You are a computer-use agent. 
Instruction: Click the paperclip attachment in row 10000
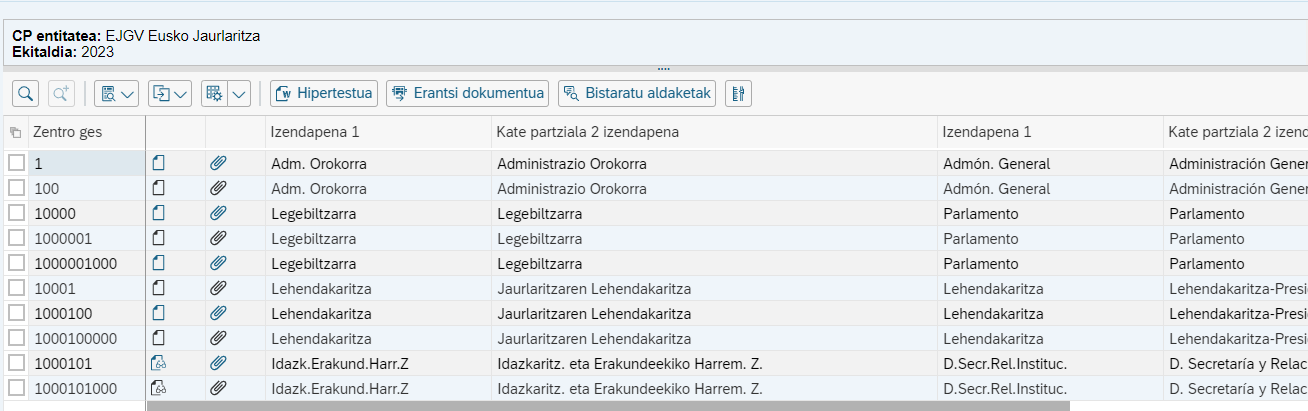pyautogui.click(x=219, y=213)
